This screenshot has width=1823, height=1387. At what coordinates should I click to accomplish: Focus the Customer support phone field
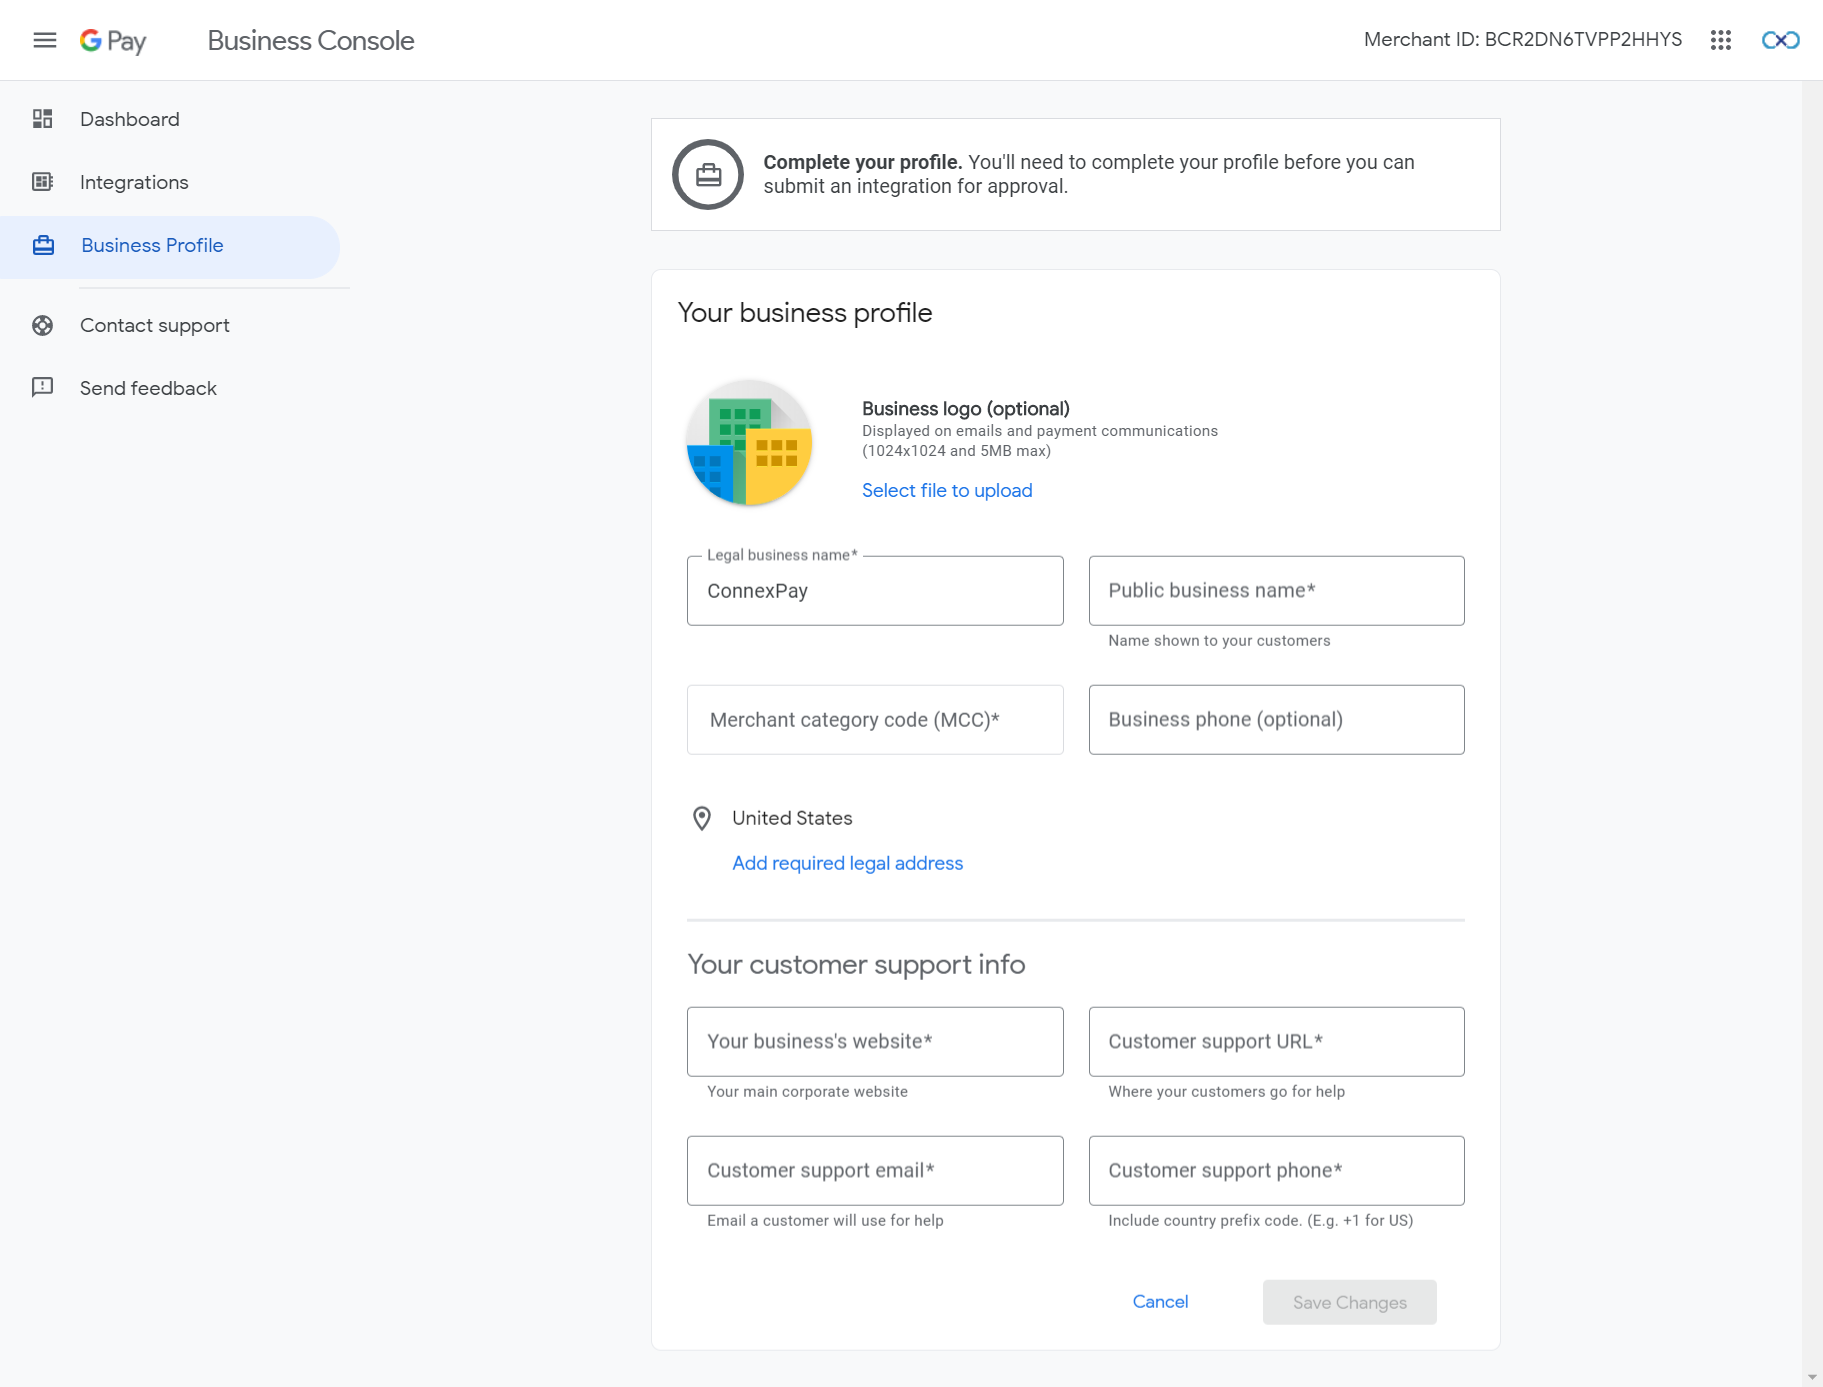[x=1276, y=1171]
